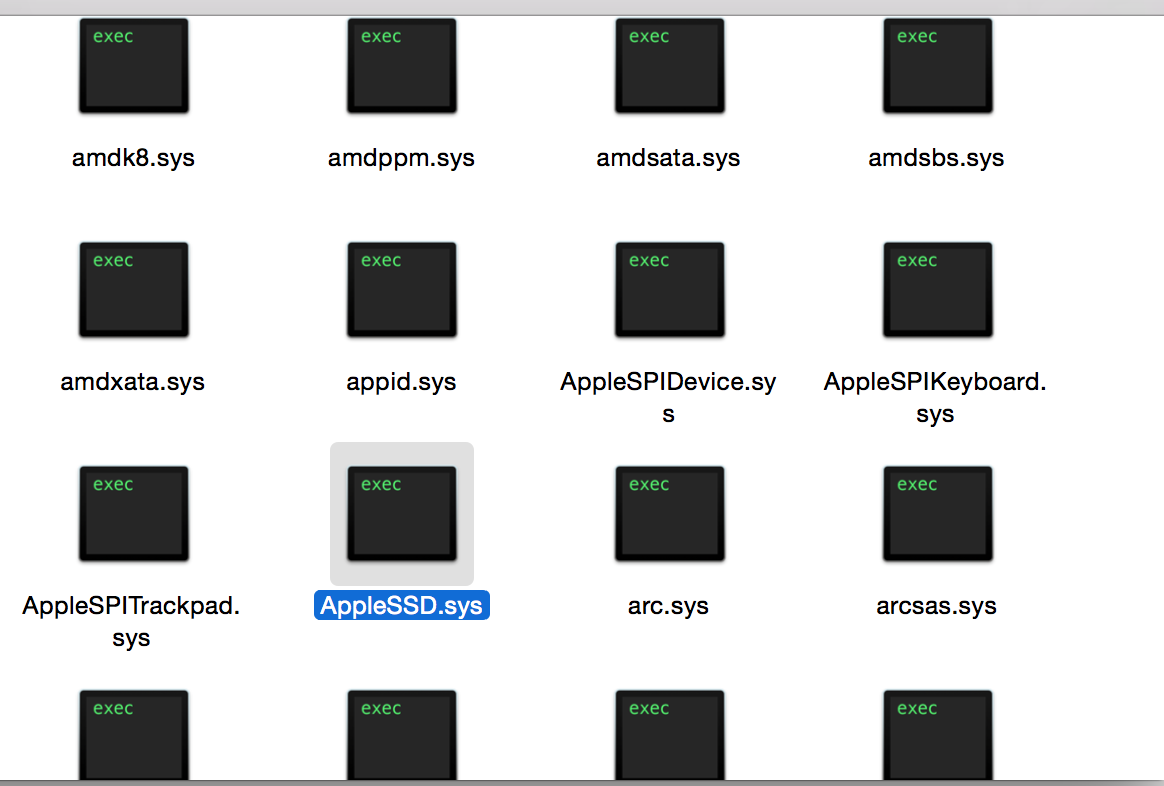This screenshot has width=1164, height=786.
Task: Click the arcsas.sys file name
Action: 936,606
